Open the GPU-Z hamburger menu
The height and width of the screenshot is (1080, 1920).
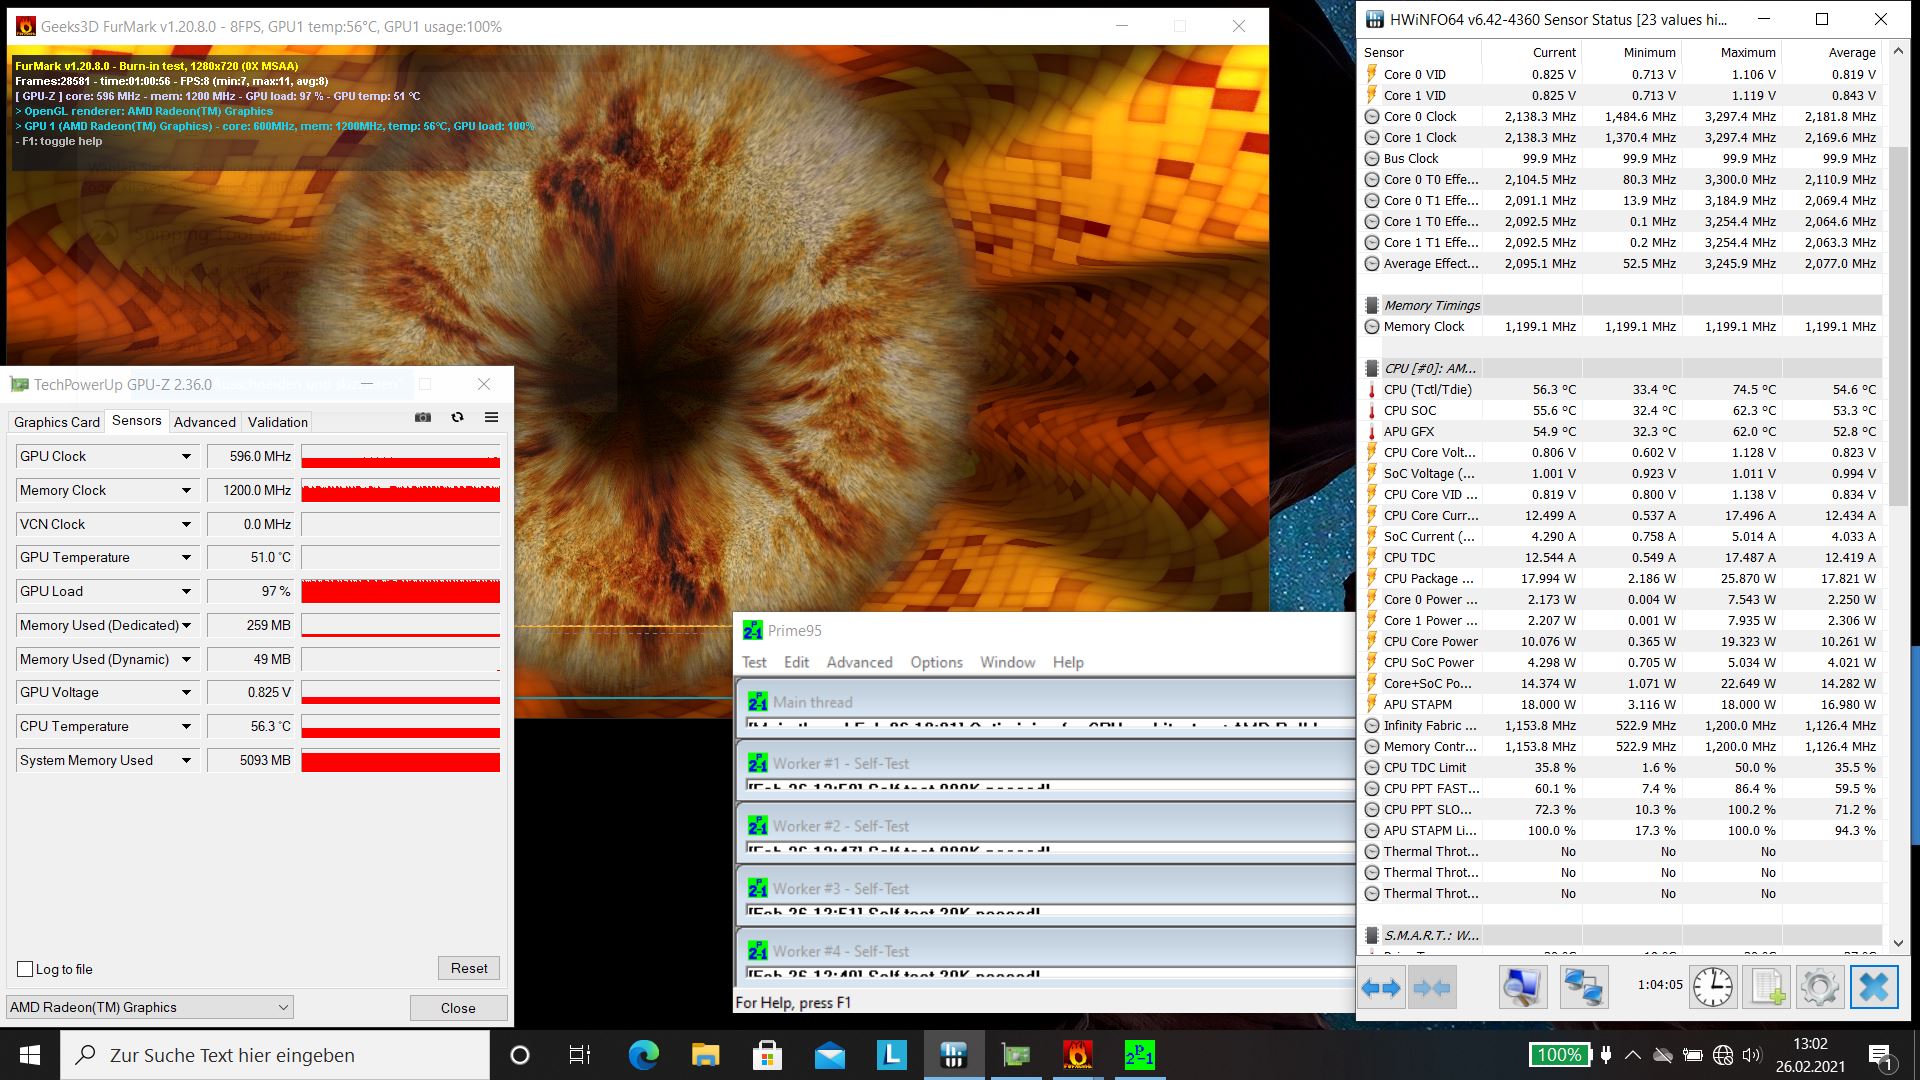pyautogui.click(x=491, y=417)
